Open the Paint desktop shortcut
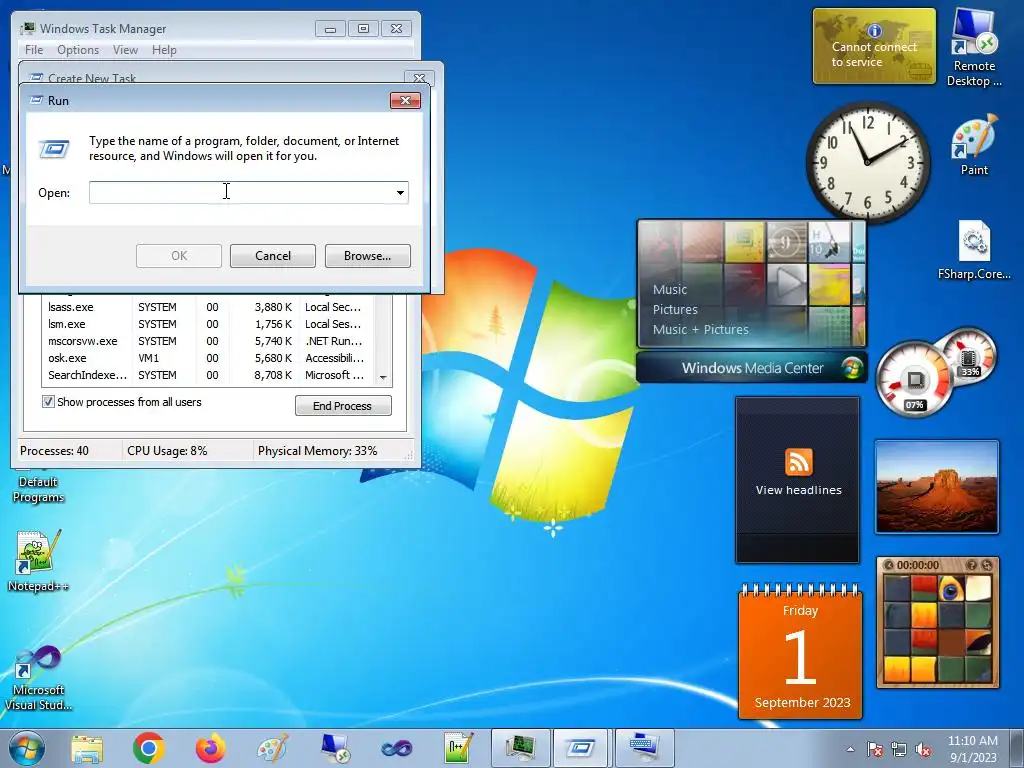The width and height of the screenshot is (1024, 768). tap(974, 145)
